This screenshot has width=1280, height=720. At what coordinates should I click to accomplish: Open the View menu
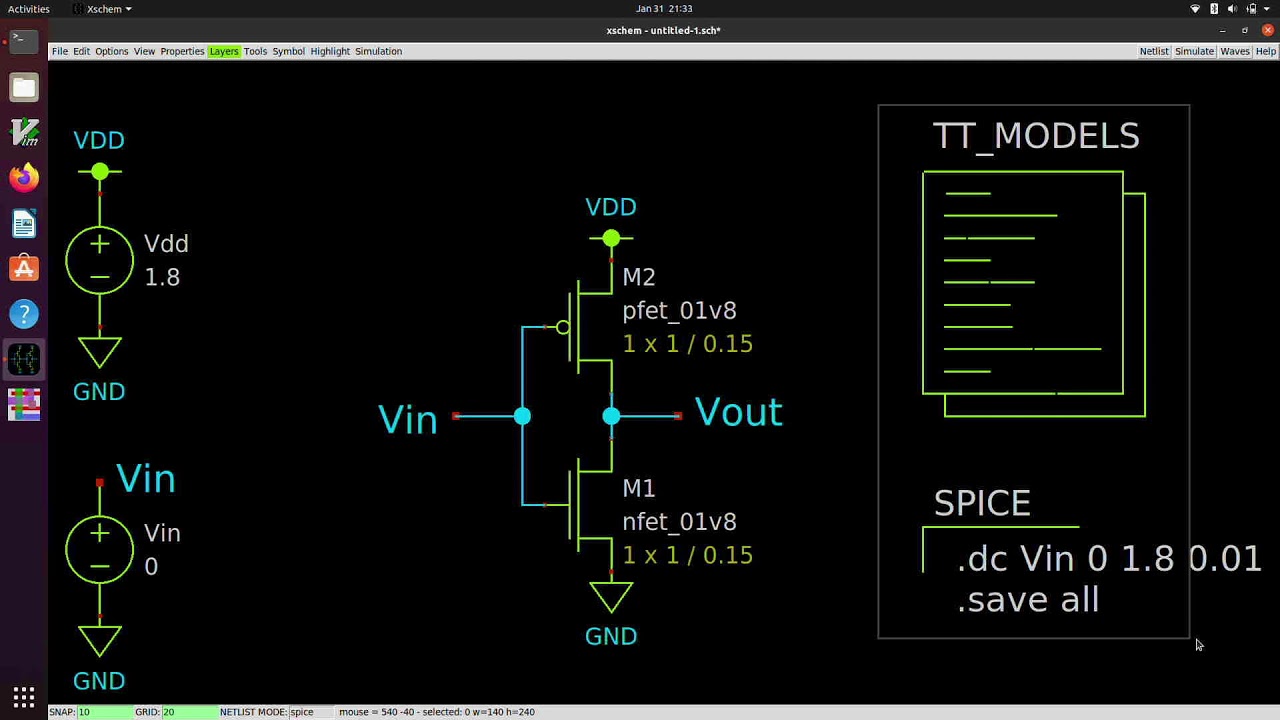[144, 51]
